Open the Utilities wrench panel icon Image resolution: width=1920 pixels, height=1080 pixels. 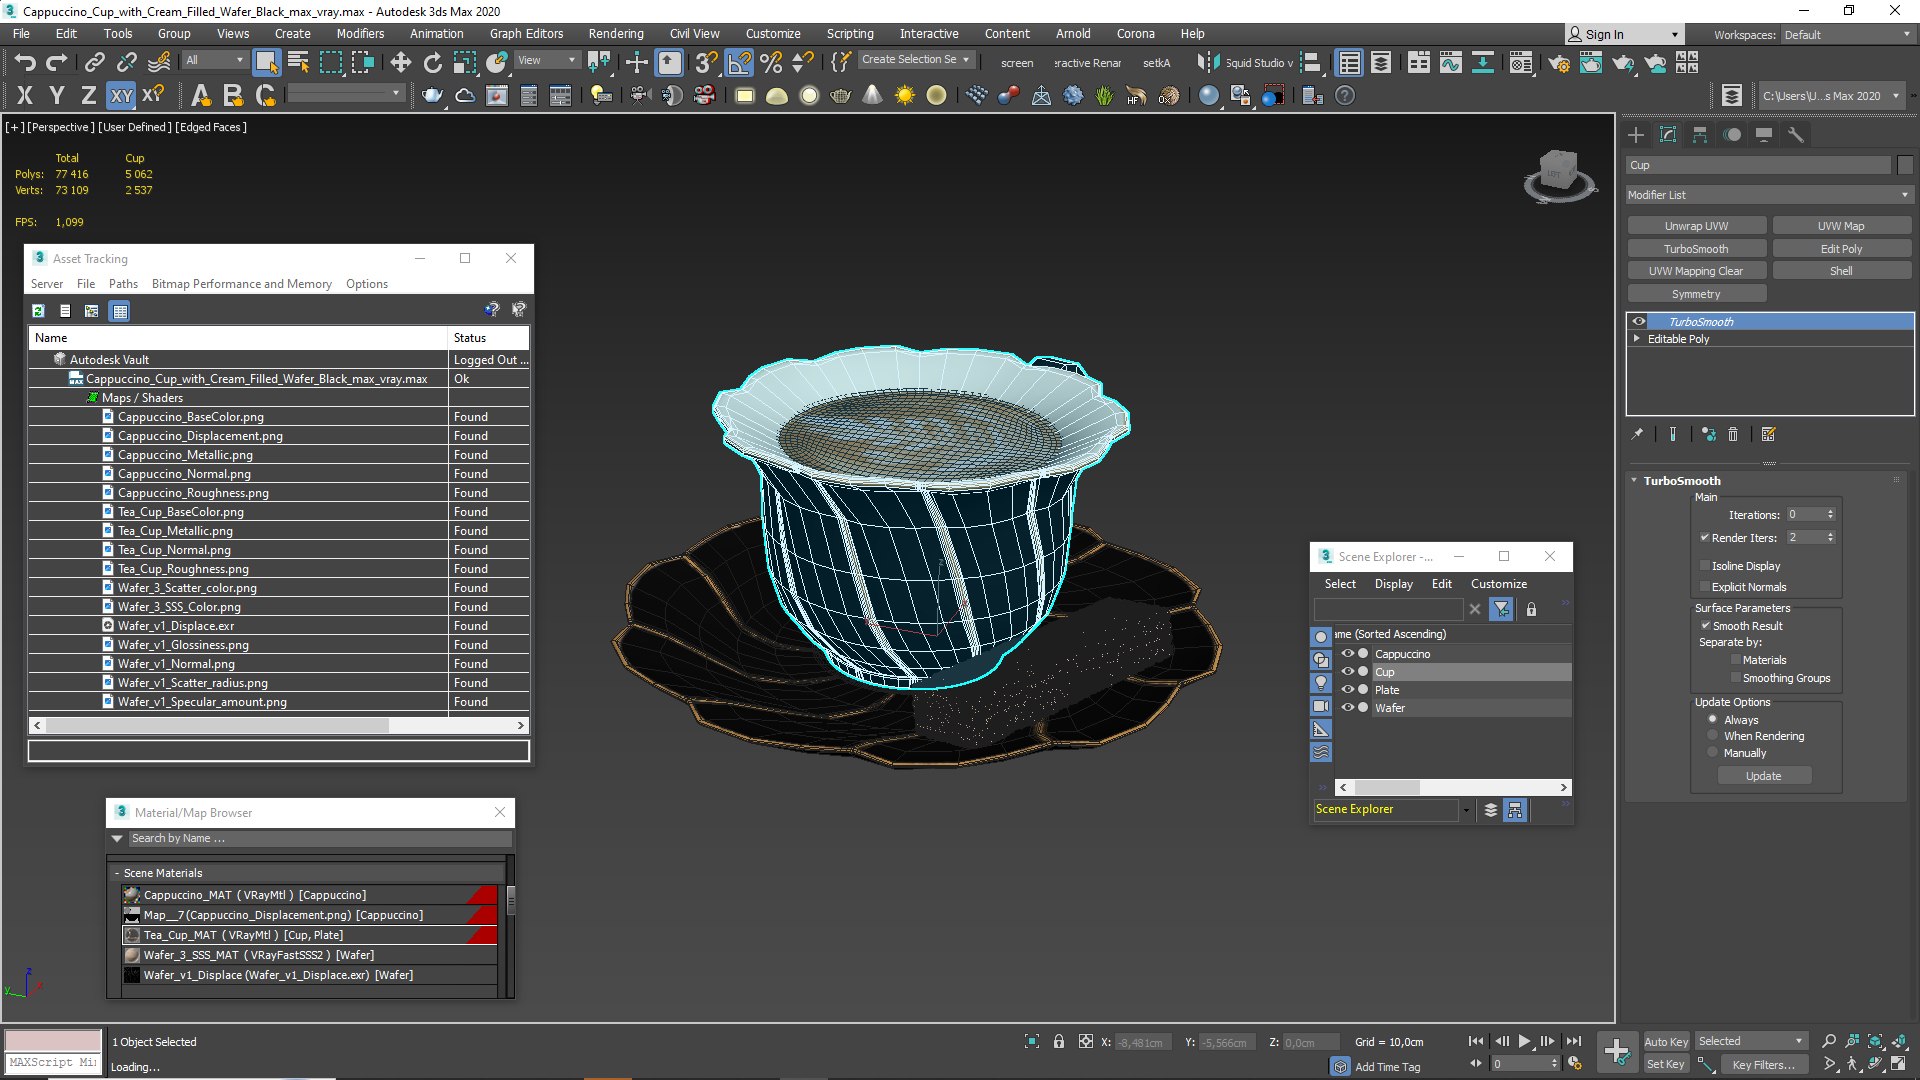1796,135
